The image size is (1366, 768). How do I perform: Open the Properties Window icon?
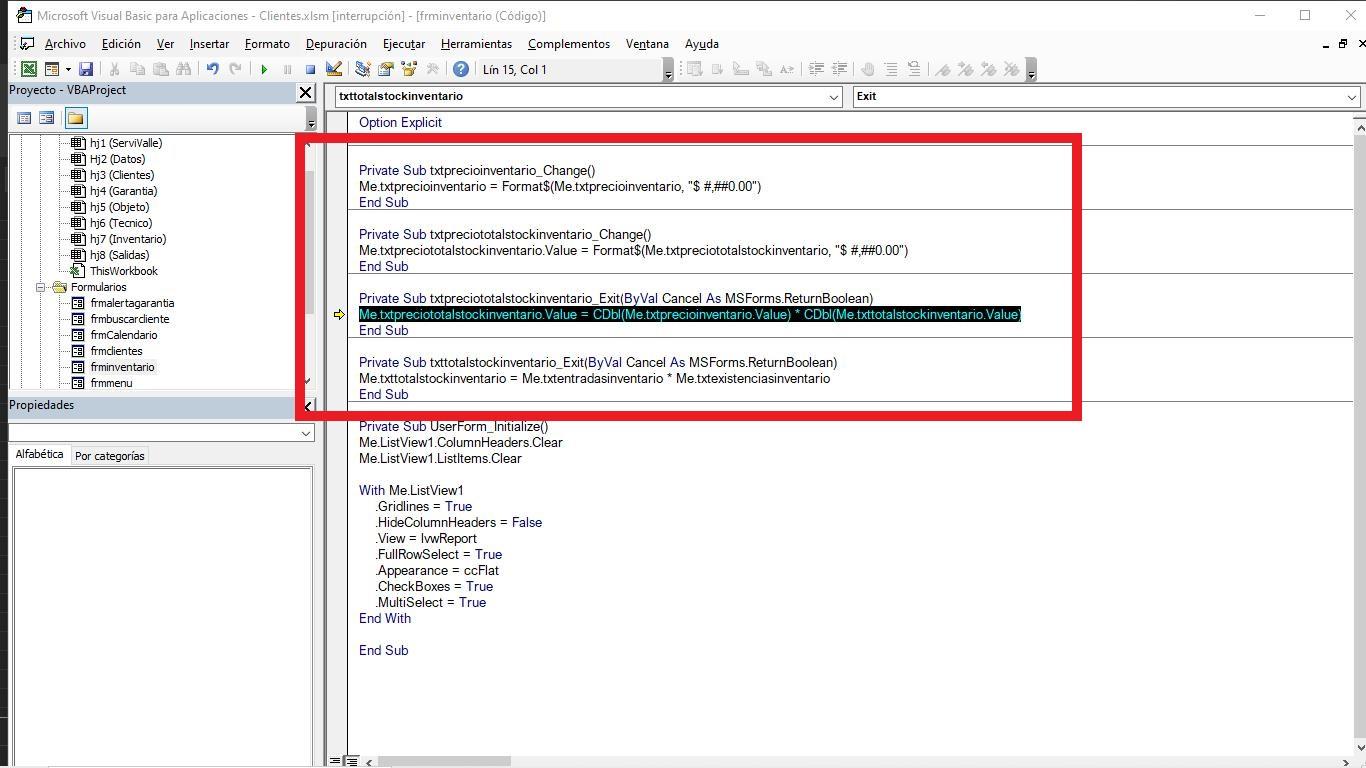coord(385,69)
